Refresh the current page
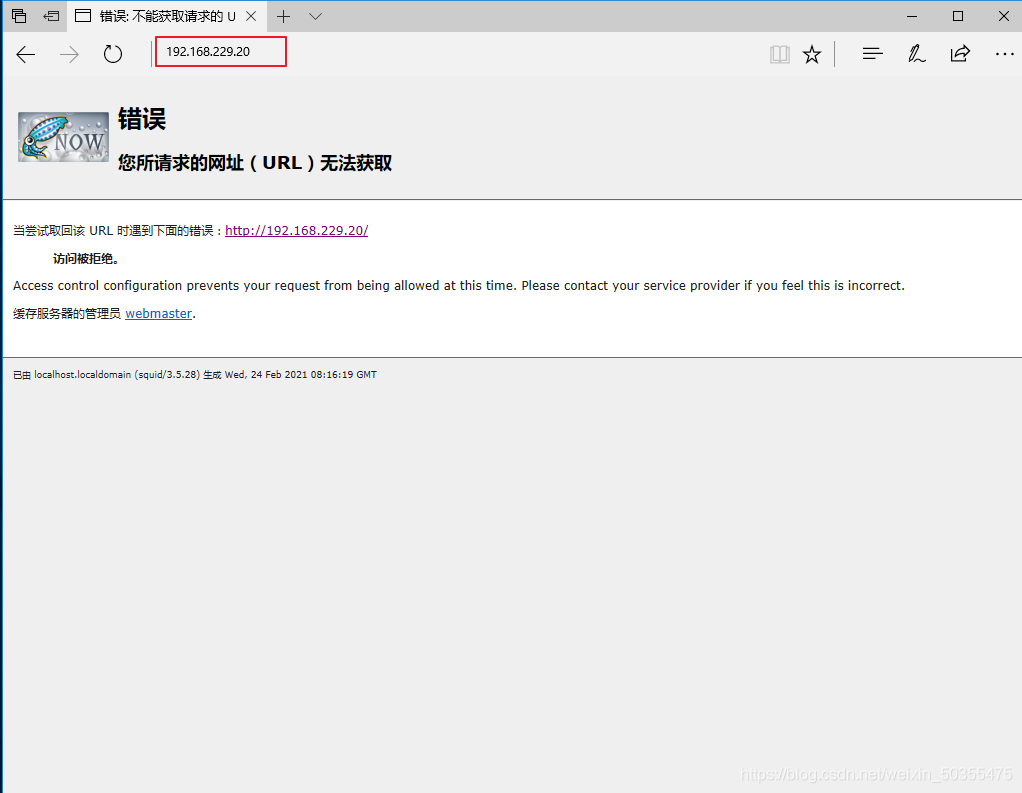The width and height of the screenshot is (1022, 793). pyautogui.click(x=113, y=54)
